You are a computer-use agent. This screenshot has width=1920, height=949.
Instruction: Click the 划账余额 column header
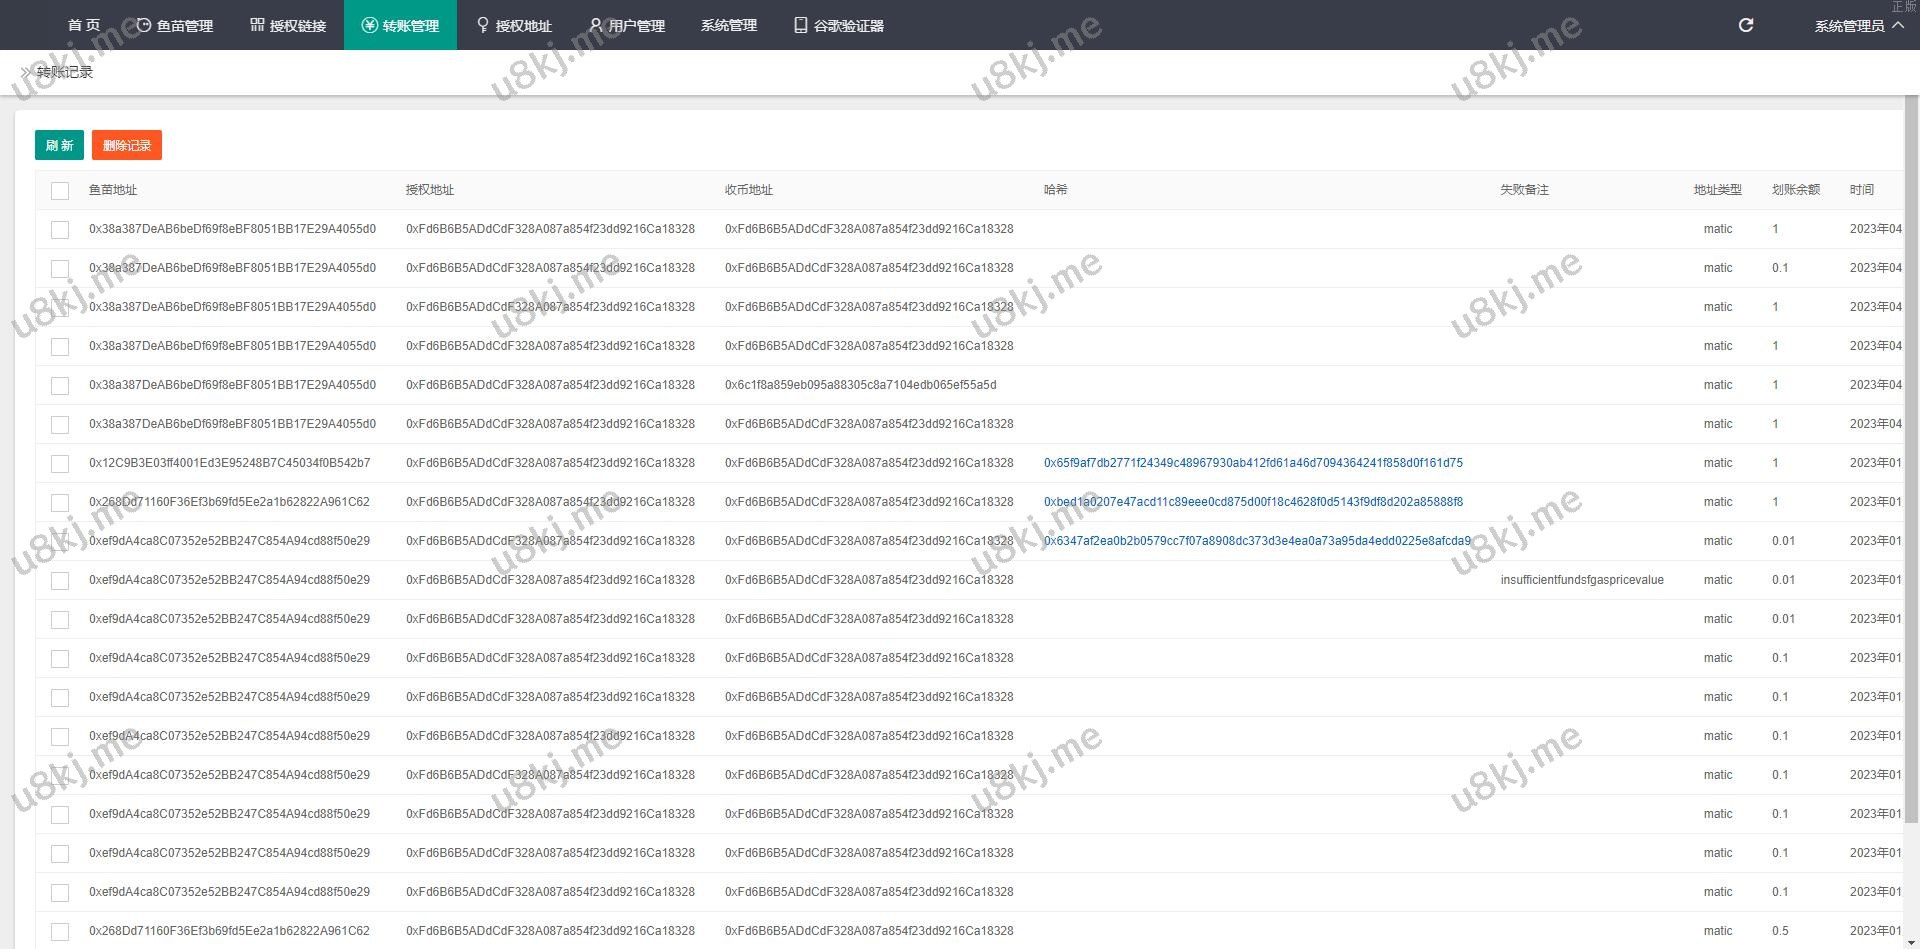click(1795, 190)
